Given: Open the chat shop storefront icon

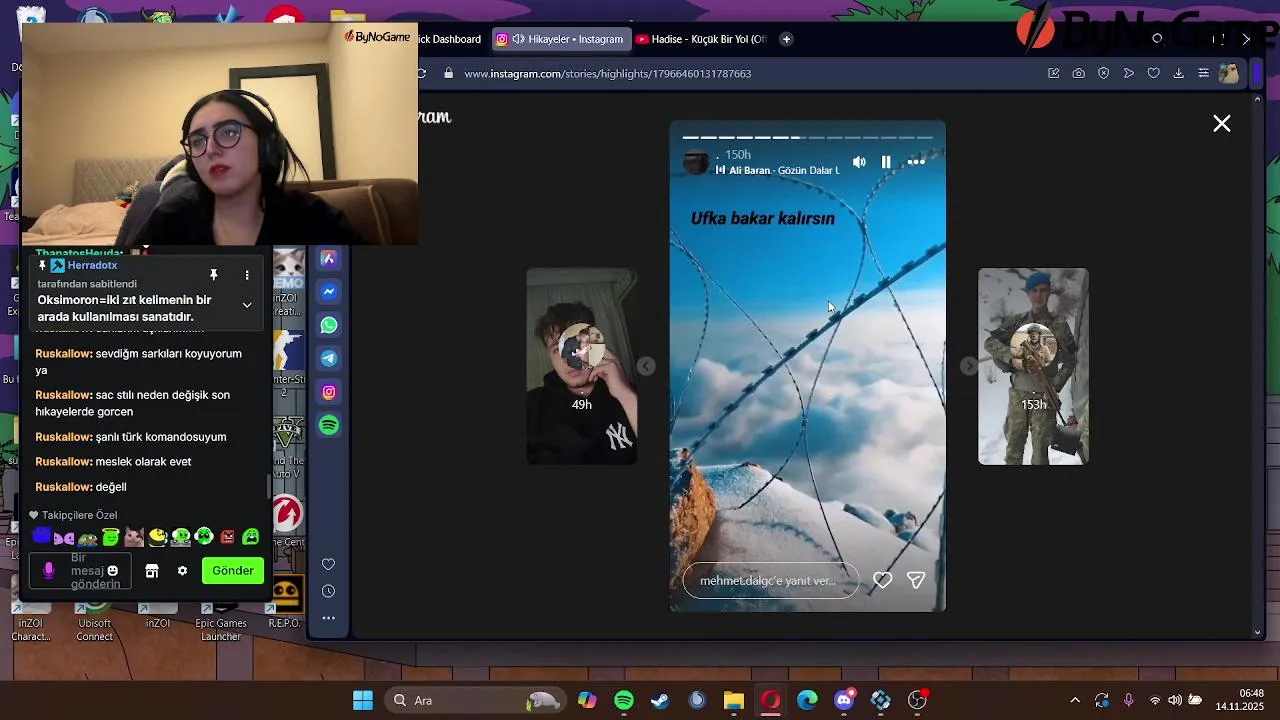Looking at the screenshot, I should (x=152, y=571).
